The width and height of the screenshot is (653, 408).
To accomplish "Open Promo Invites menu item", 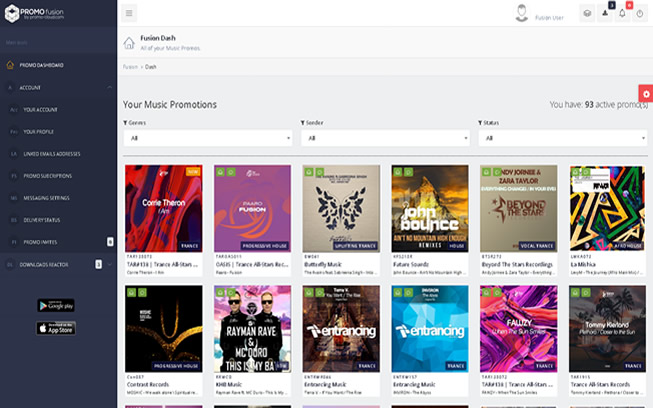I will pyautogui.click(x=58, y=242).
